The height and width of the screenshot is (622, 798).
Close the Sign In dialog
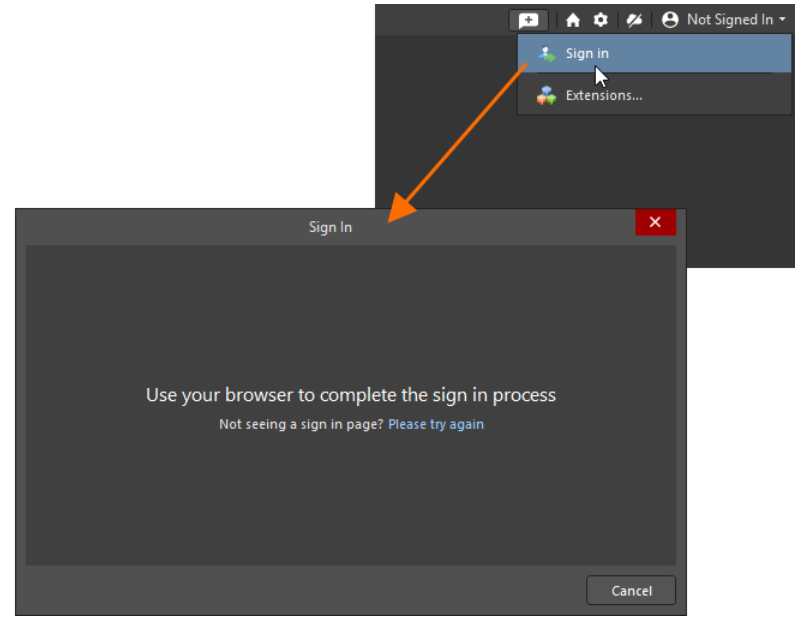pyautogui.click(x=655, y=222)
